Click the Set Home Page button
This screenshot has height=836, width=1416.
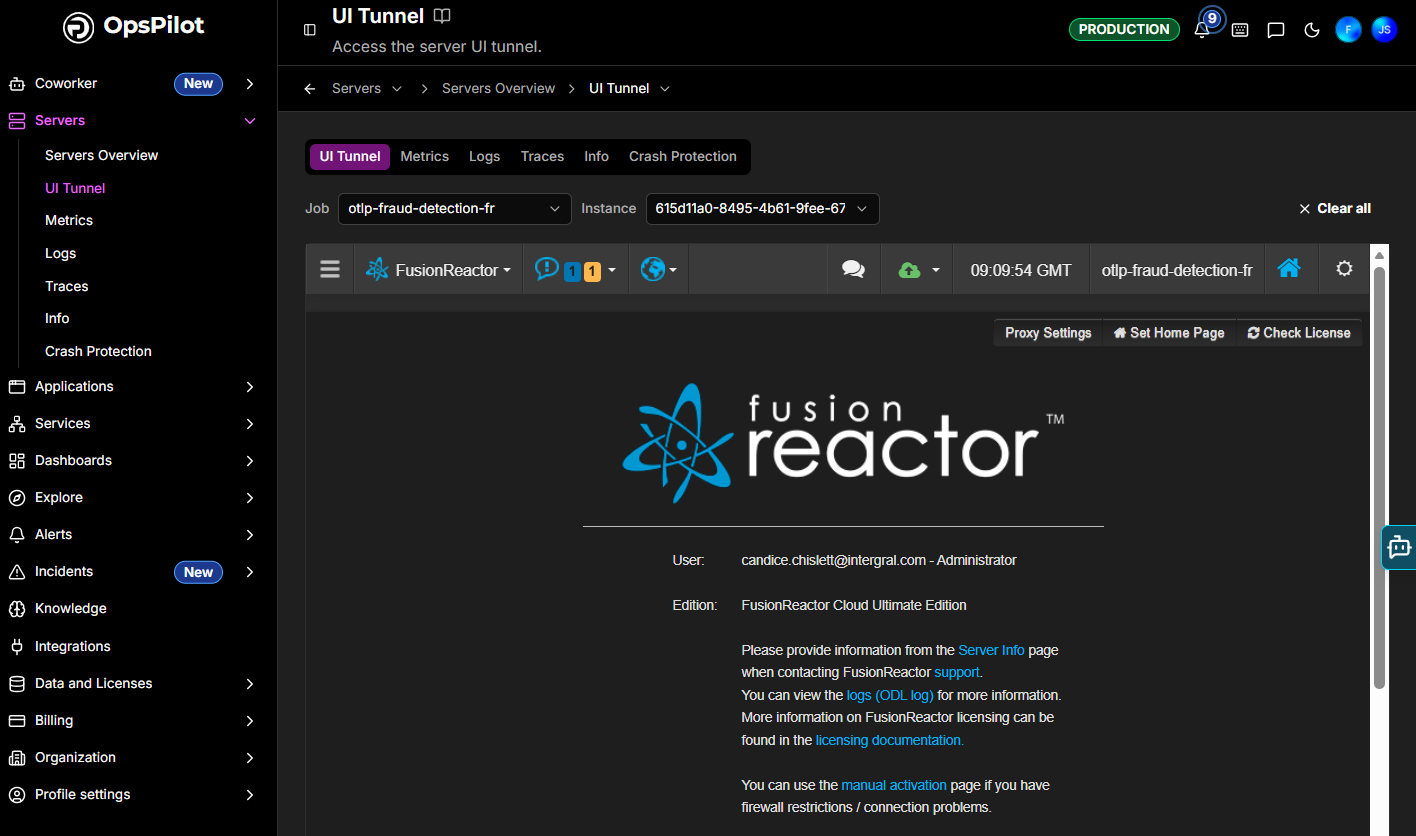coord(1169,333)
